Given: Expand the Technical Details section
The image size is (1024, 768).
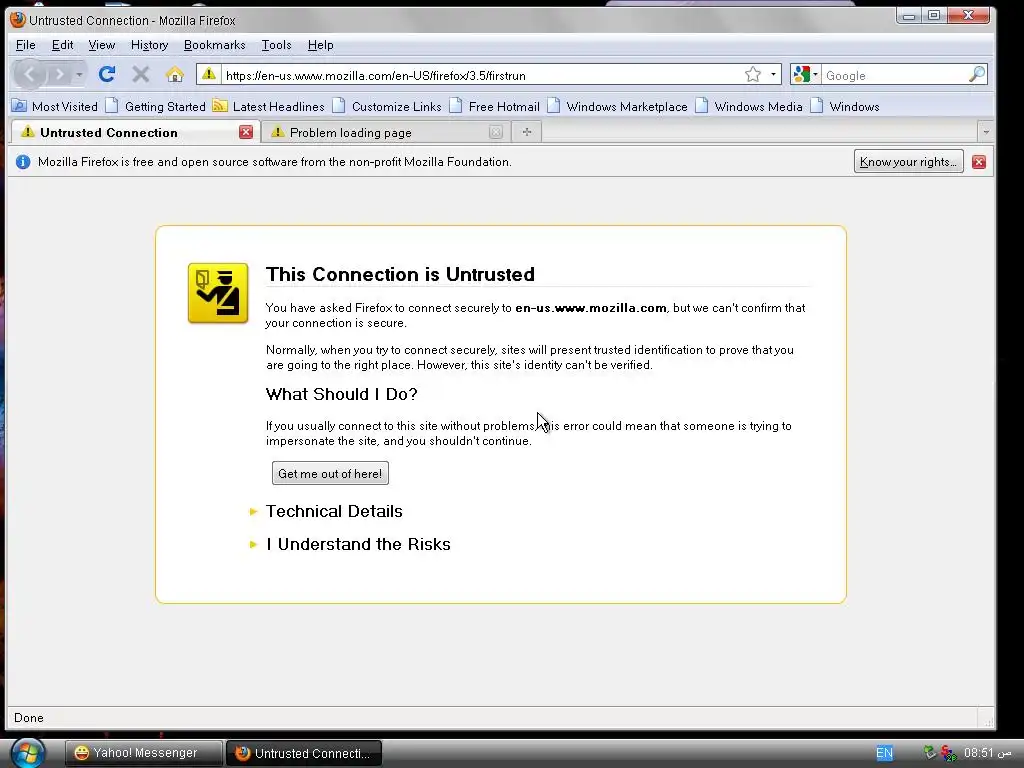Looking at the screenshot, I should [x=334, y=511].
